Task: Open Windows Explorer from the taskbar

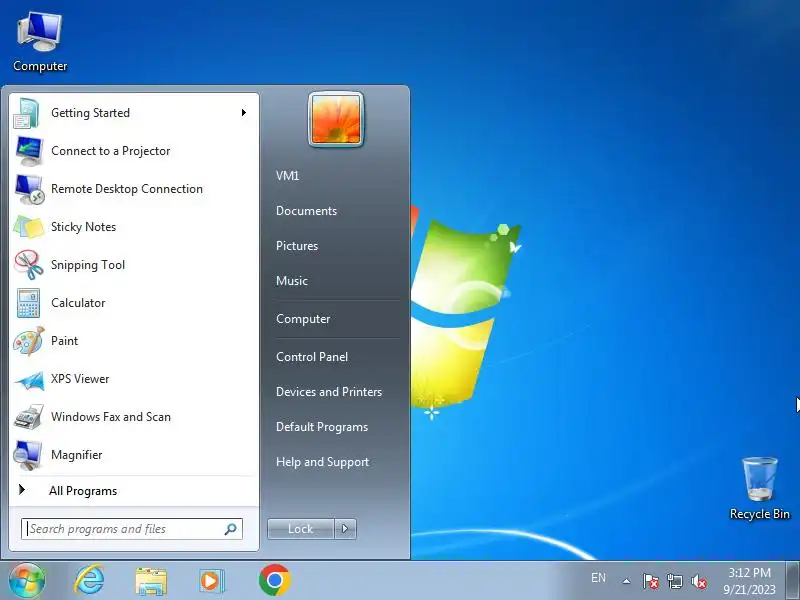Action: [x=151, y=581]
